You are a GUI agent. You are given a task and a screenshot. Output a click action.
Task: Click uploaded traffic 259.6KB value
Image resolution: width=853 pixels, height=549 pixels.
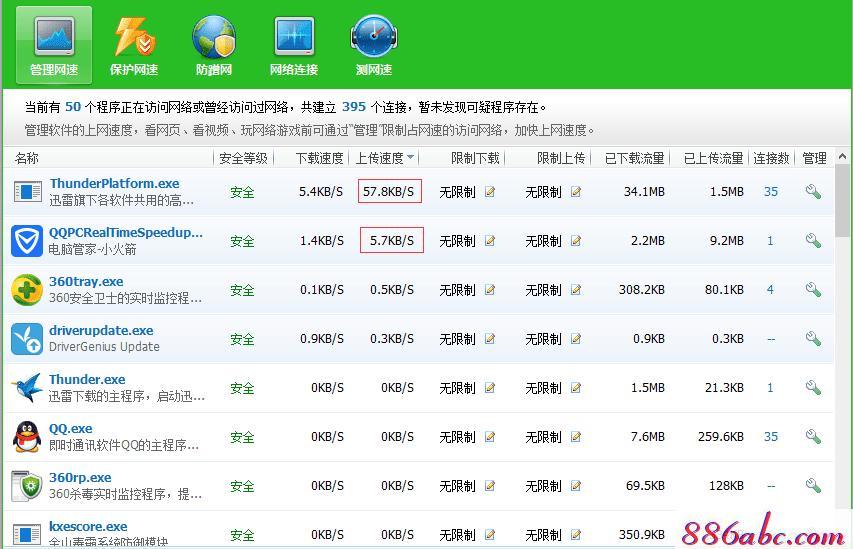(x=721, y=436)
